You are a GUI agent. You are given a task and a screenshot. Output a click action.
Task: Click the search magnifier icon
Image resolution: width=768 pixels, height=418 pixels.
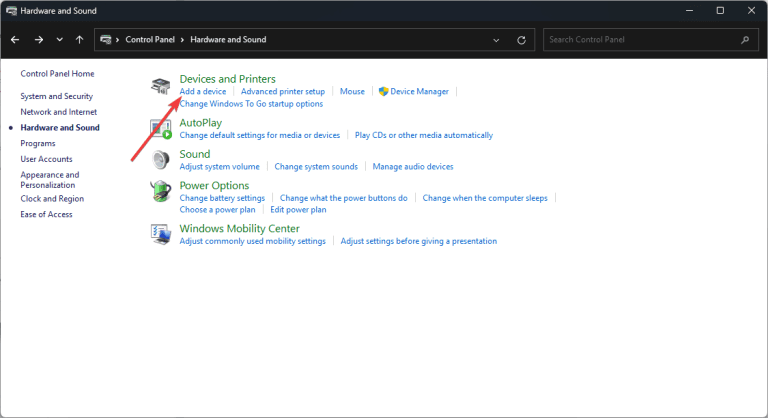coord(745,40)
